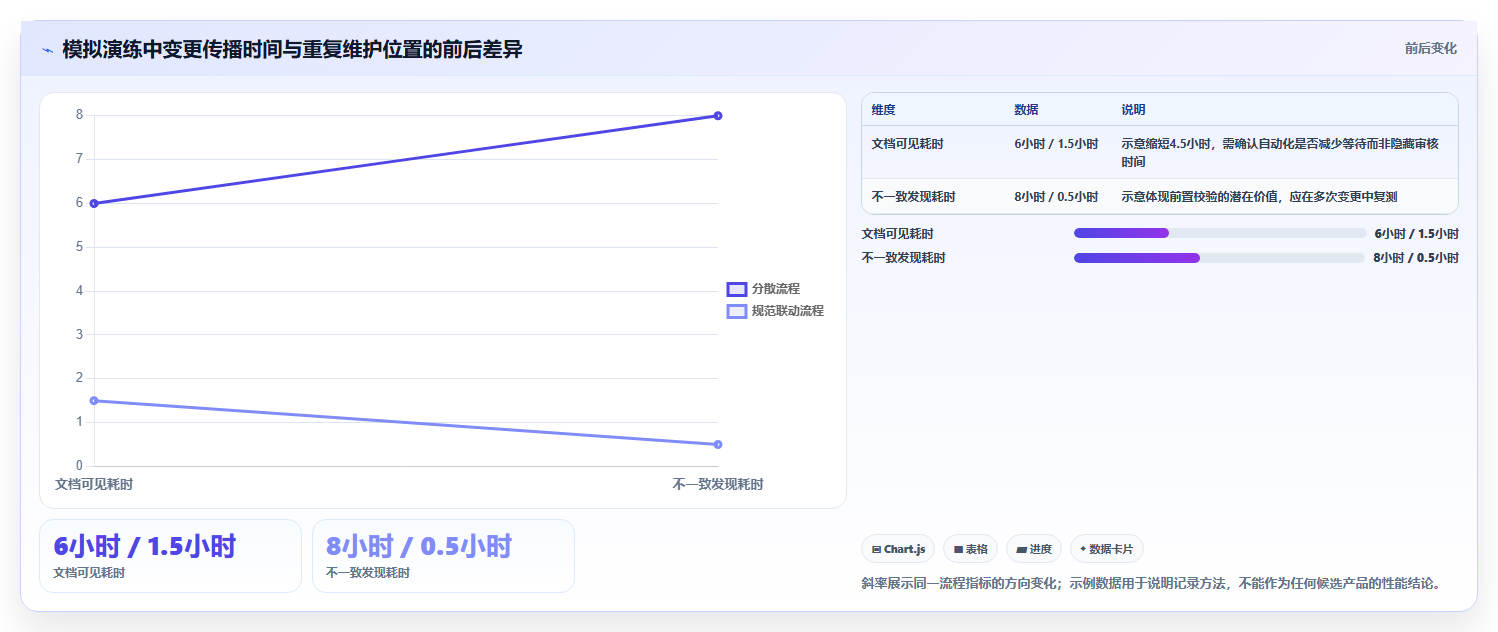Click the icon in the 进度 tag
Image resolution: width=1498 pixels, height=632 pixels.
(1021, 549)
